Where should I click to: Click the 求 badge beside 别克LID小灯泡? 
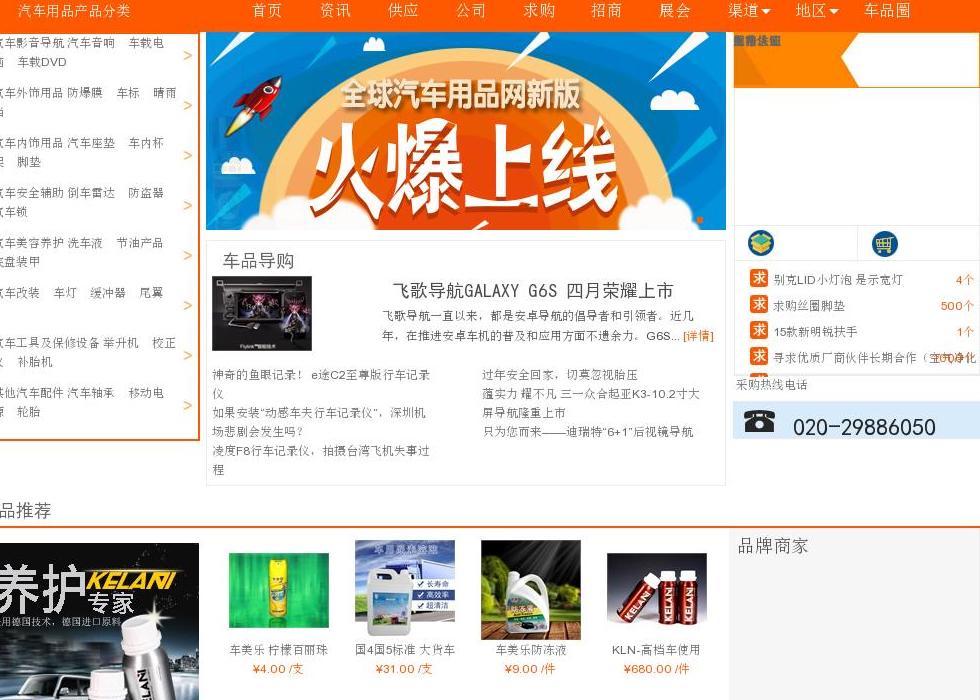[759, 278]
